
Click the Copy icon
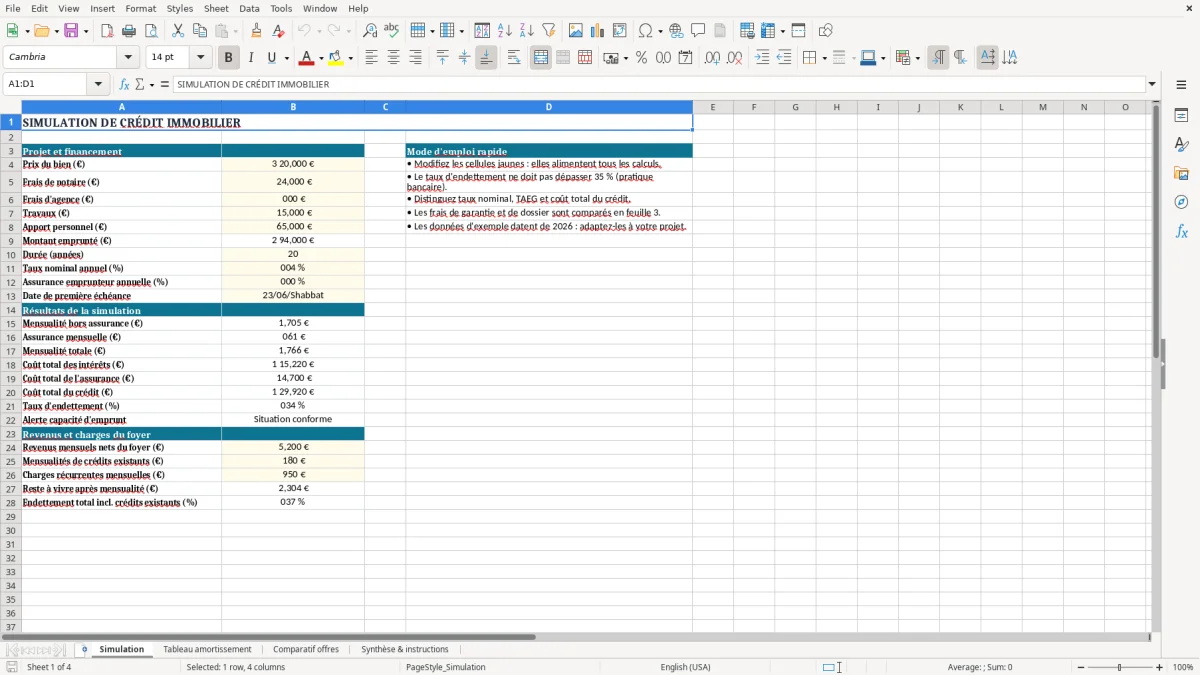click(x=199, y=31)
